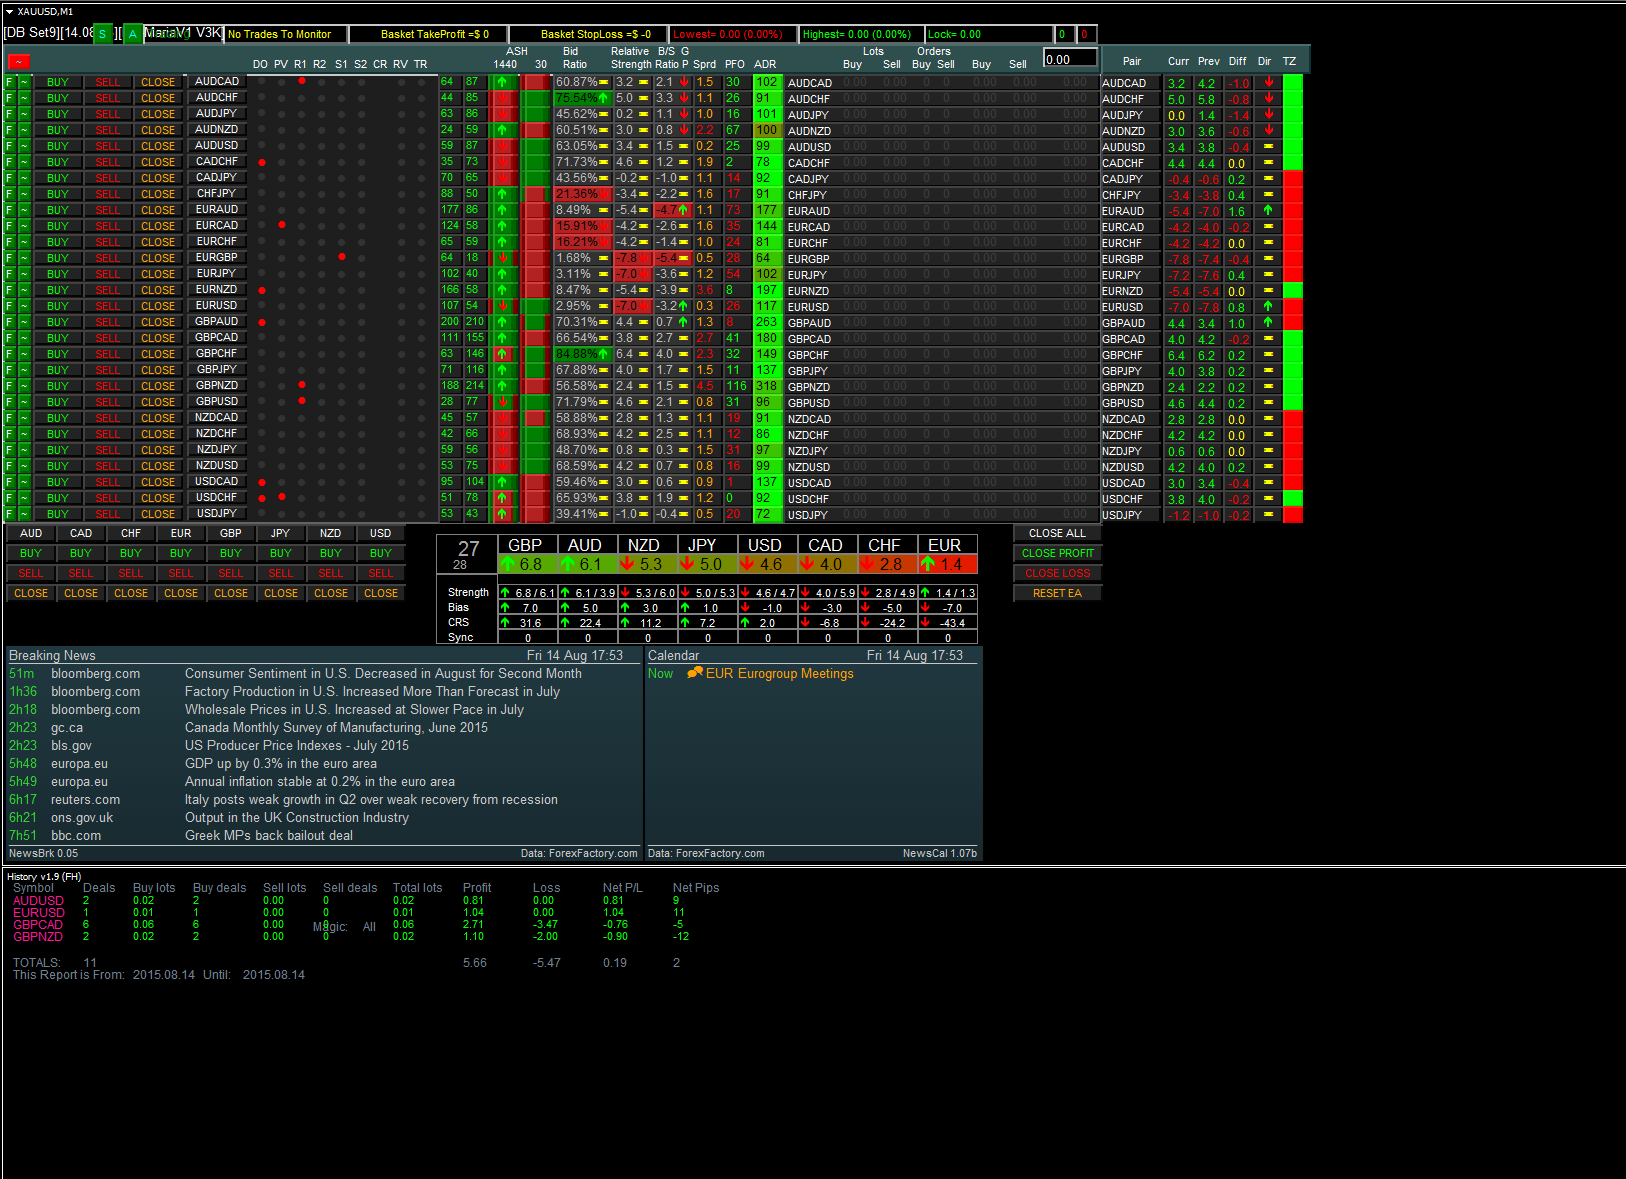Click the ASH 1440 arrow for EURGBP

(502, 258)
